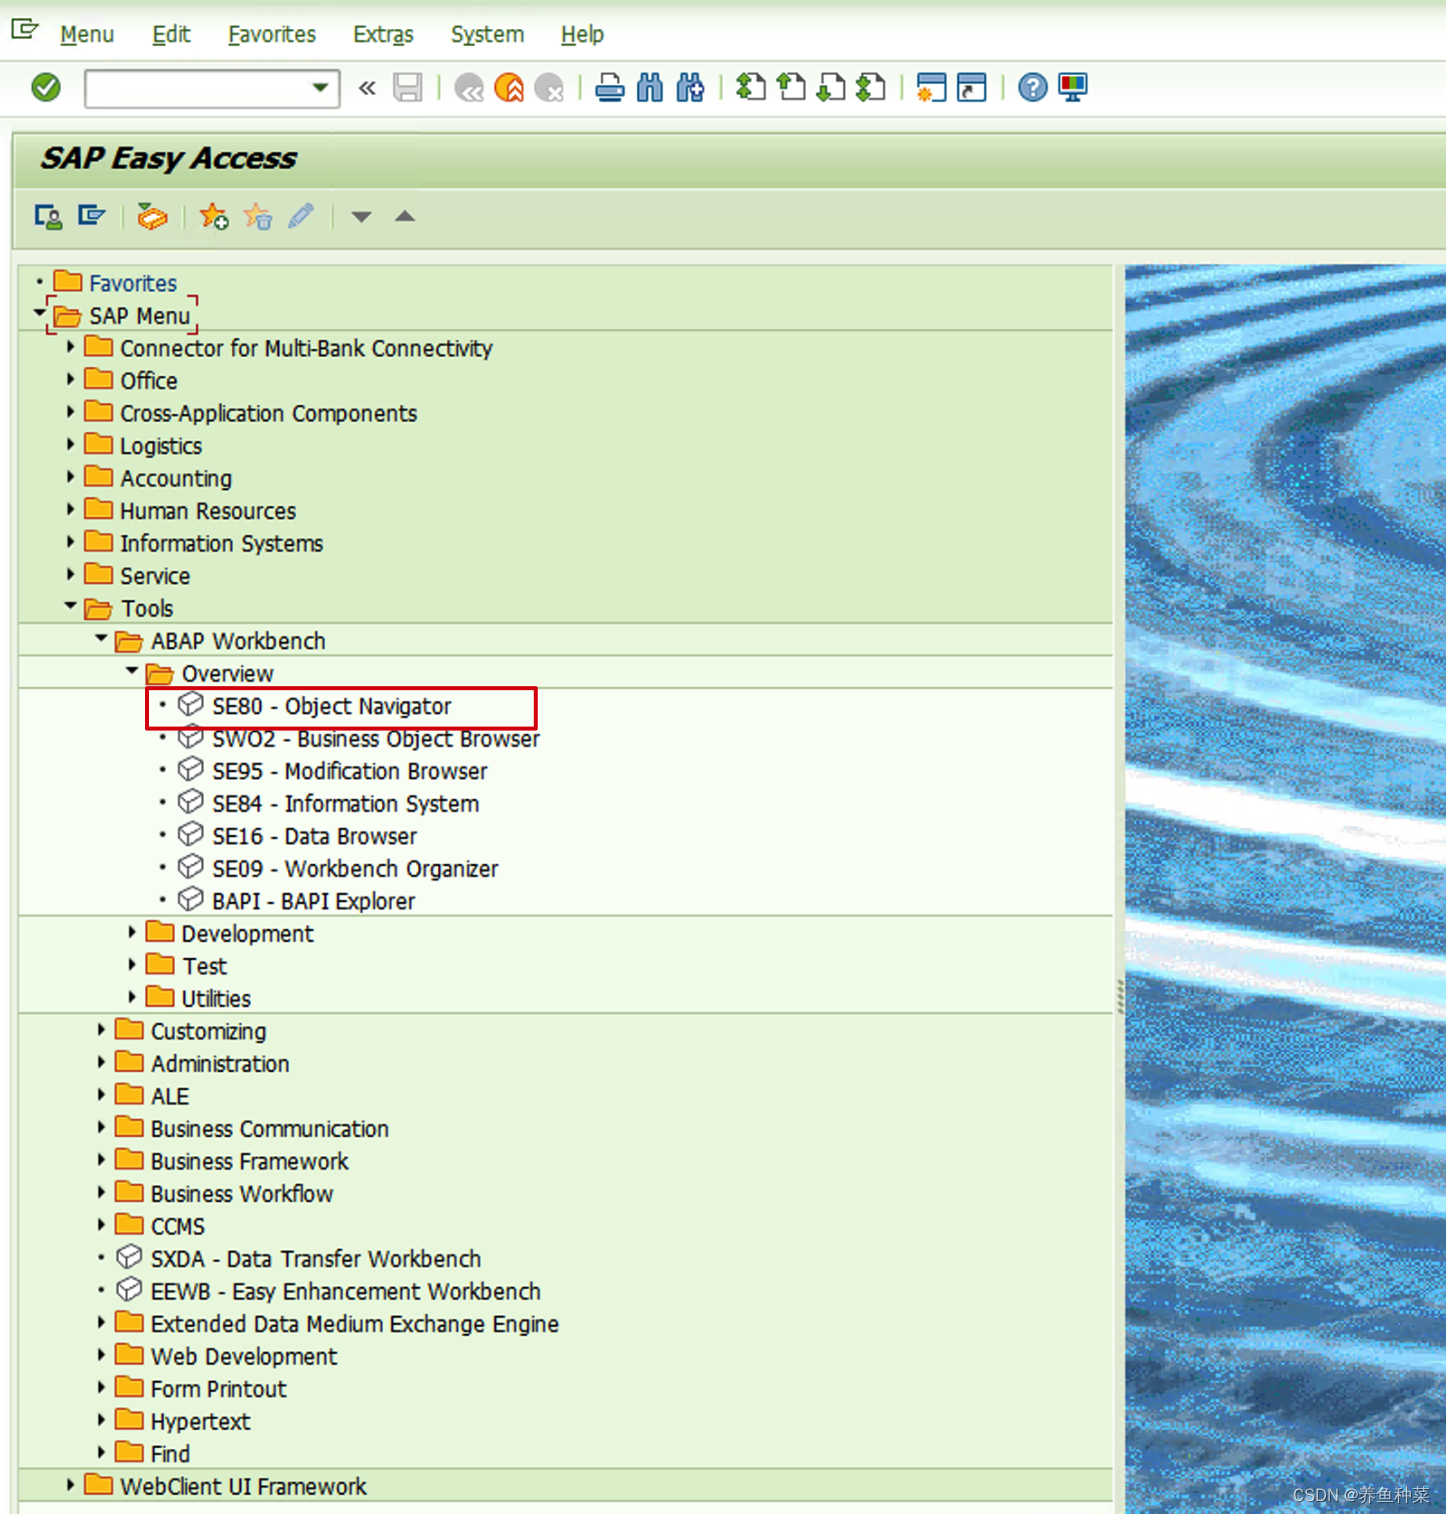Select SE84 - Information System
The height and width of the screenshot is (1514, 1446).
pos(345,804)
